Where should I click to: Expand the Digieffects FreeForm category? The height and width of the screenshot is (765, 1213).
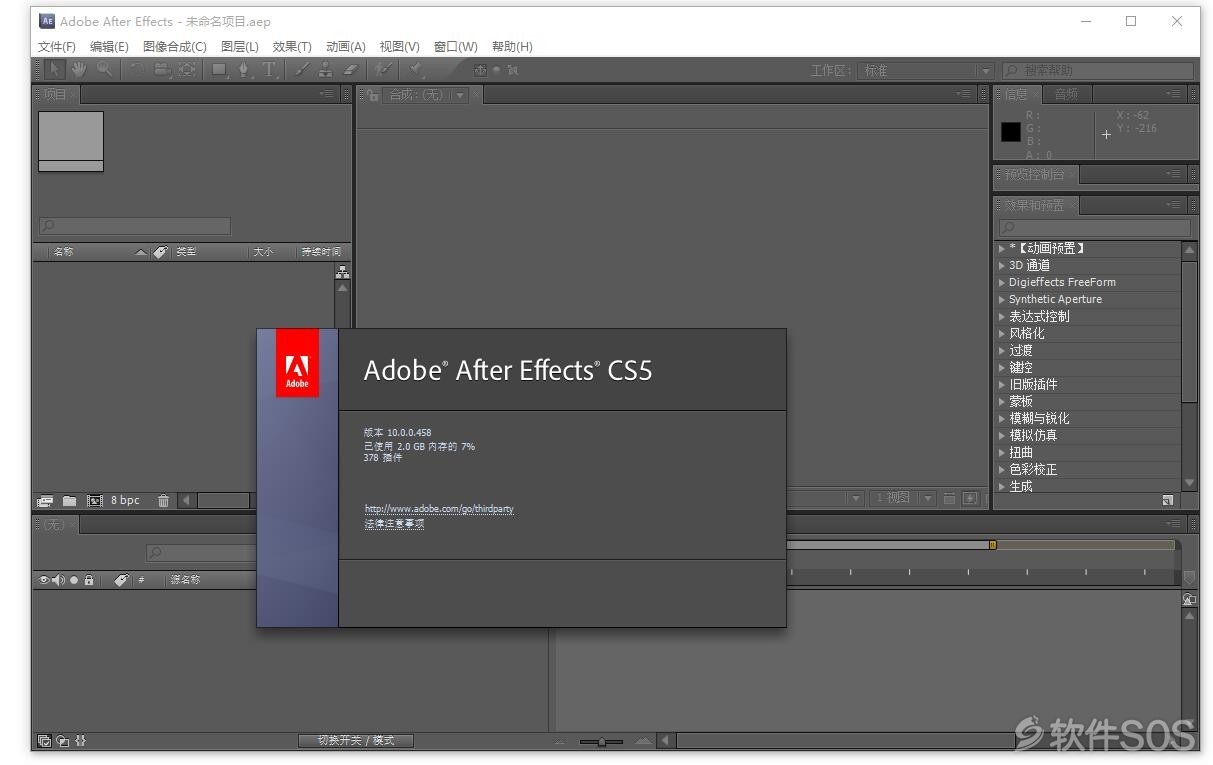click(x=1002, y=282)
